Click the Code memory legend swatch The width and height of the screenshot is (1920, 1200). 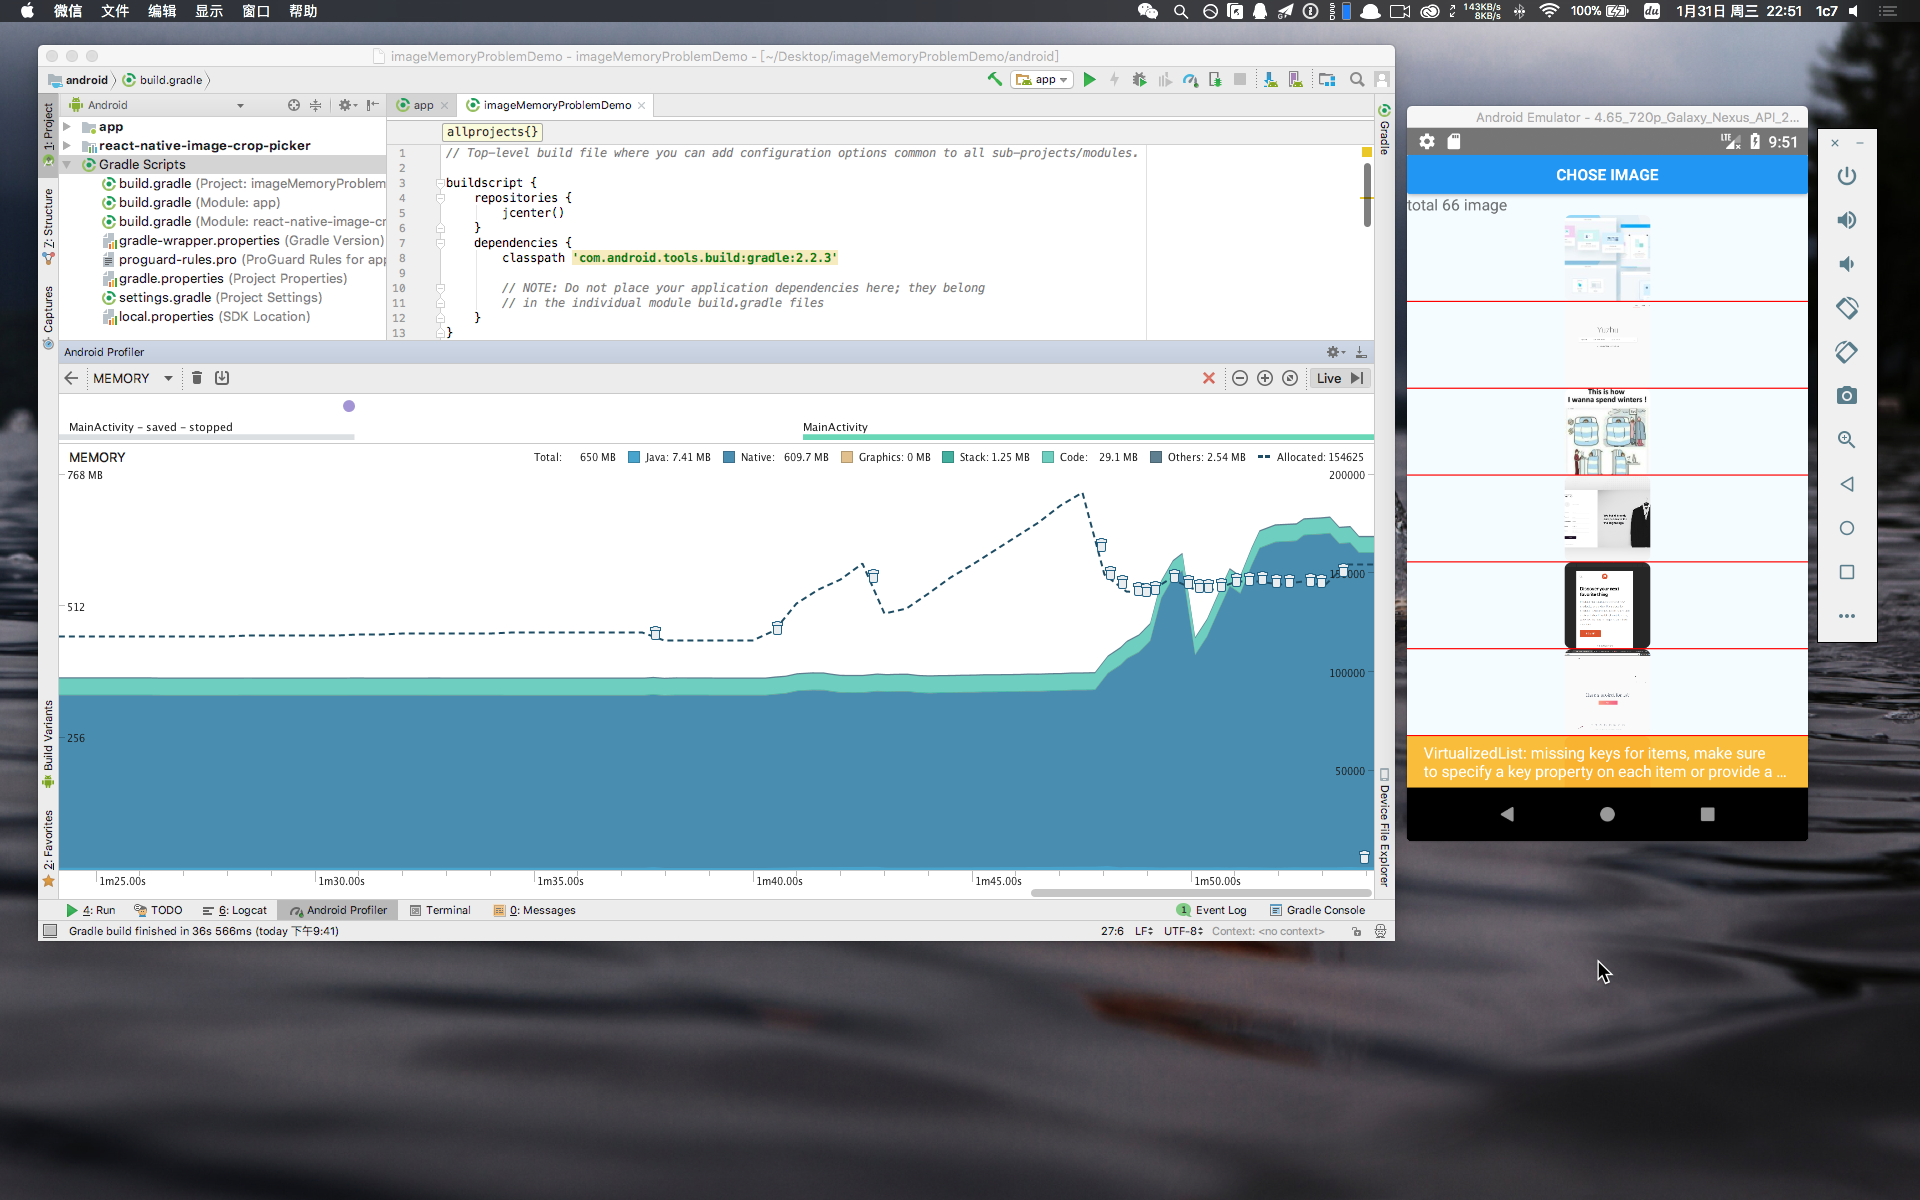click(x=1048, y=457)
